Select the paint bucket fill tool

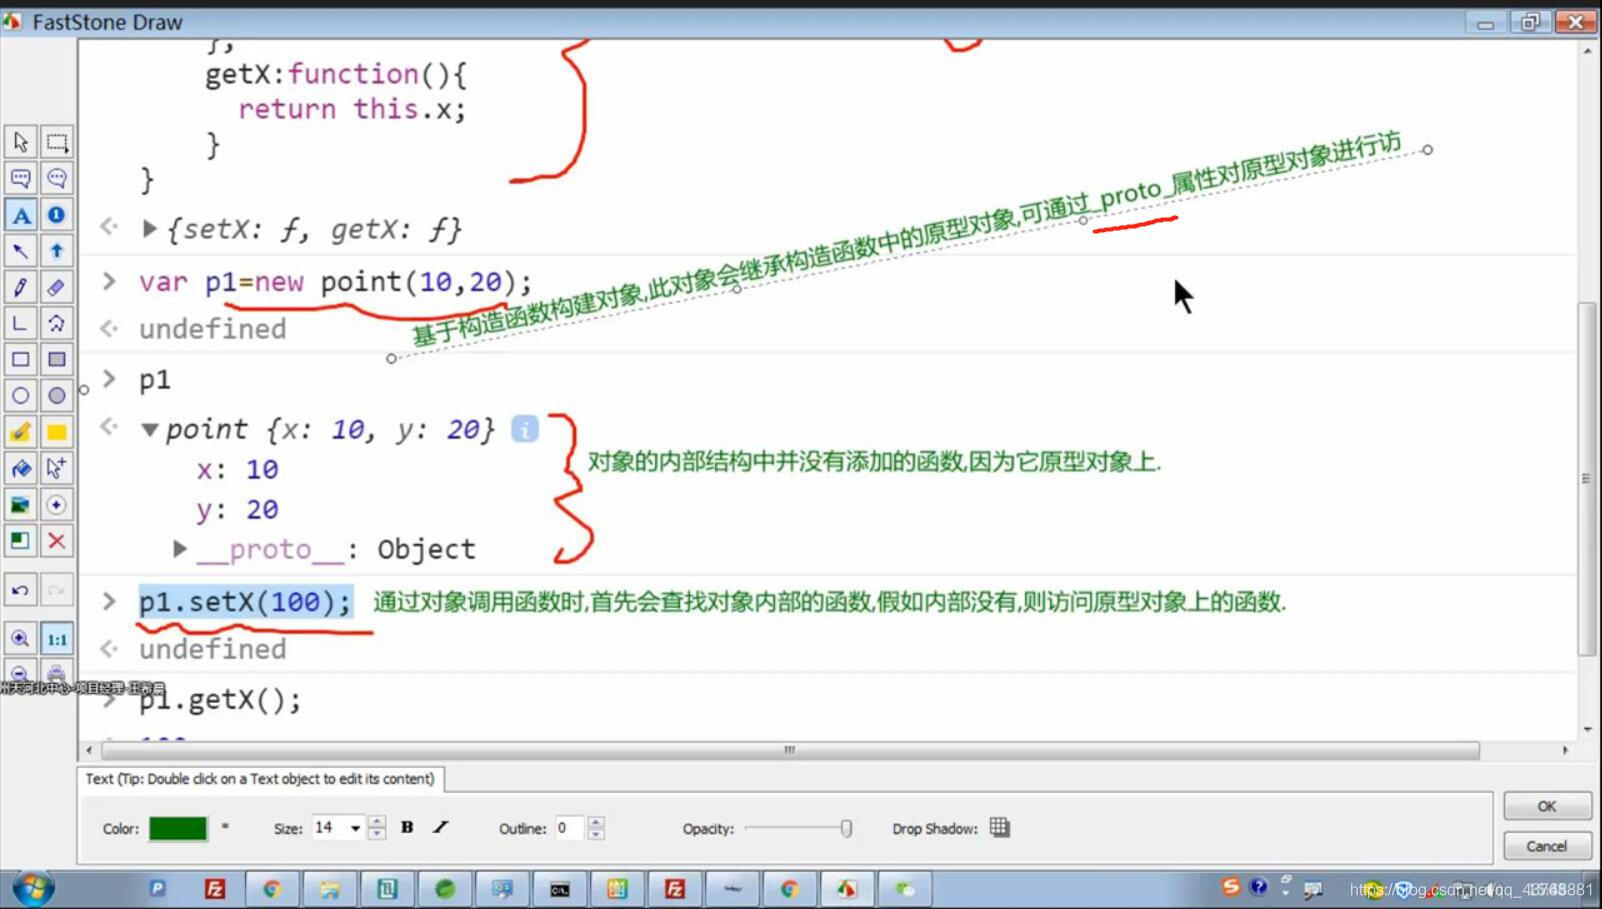coord(20,468)
